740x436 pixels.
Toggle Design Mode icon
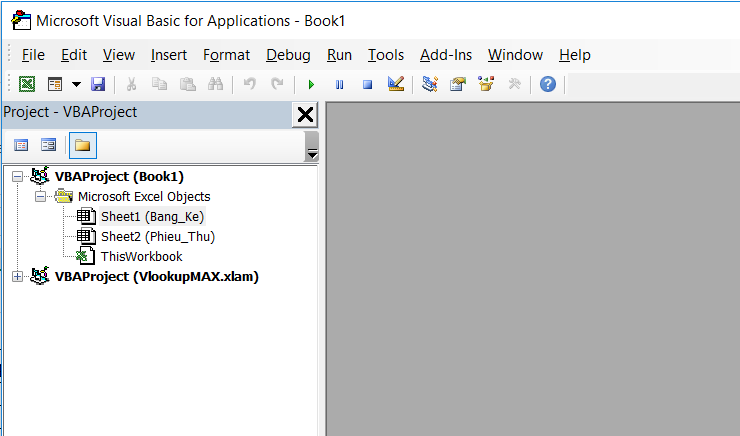(396, 84)
